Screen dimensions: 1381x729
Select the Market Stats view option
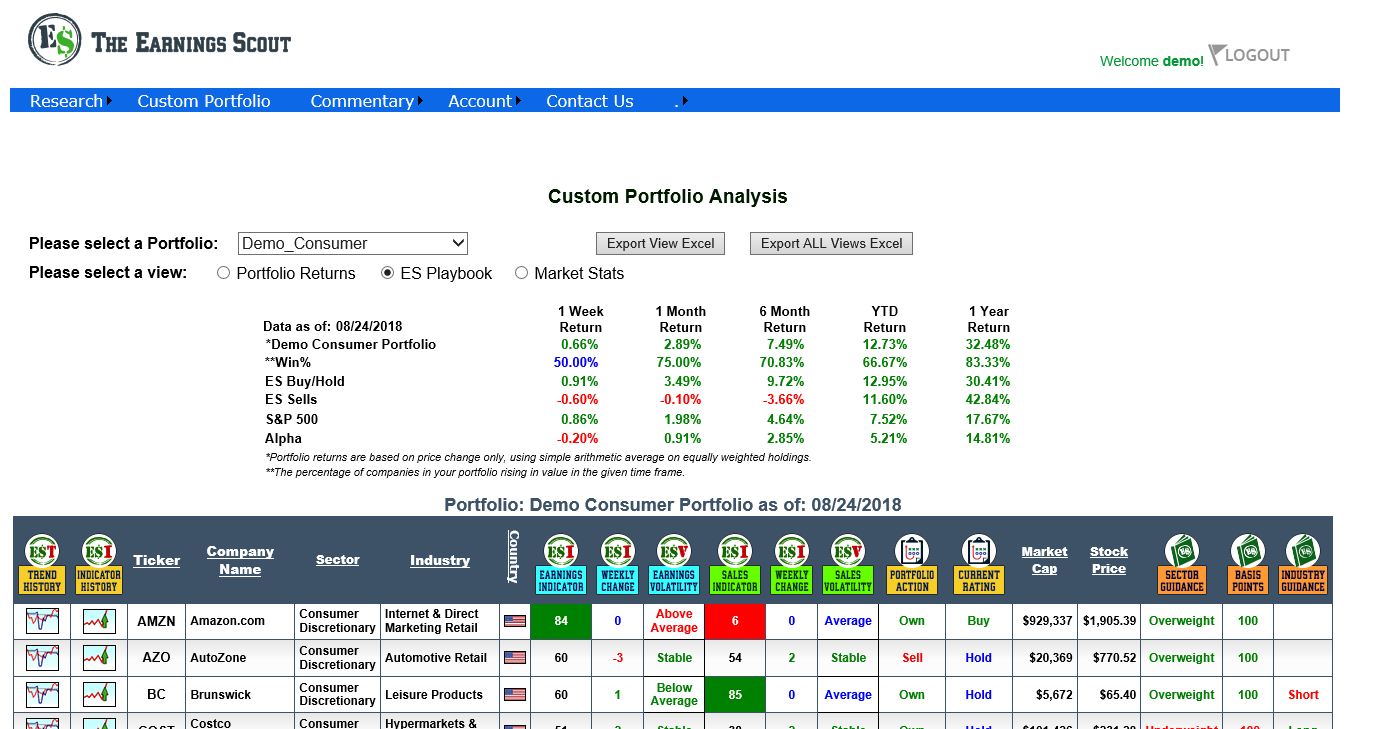point(522,273)
